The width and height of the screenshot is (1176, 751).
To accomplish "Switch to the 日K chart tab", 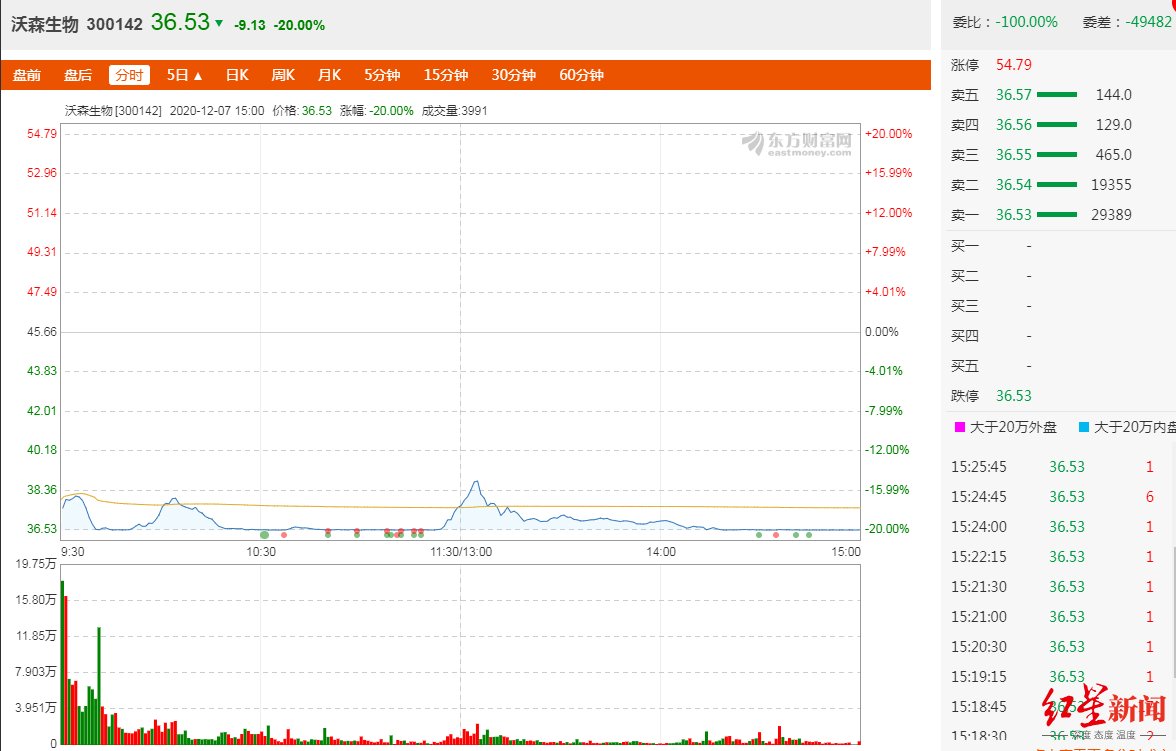I will pos(237,75).
